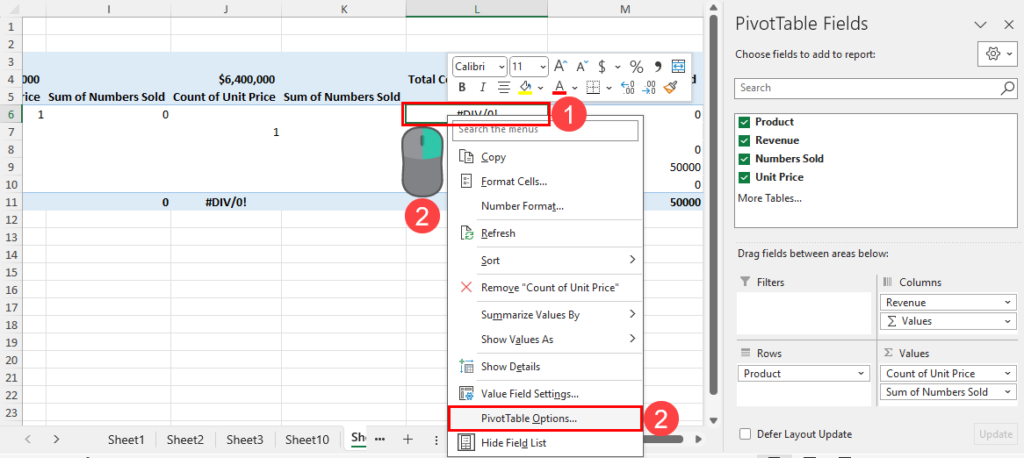
Task: Apply the bottom border icon
Action: click(593, 87)
